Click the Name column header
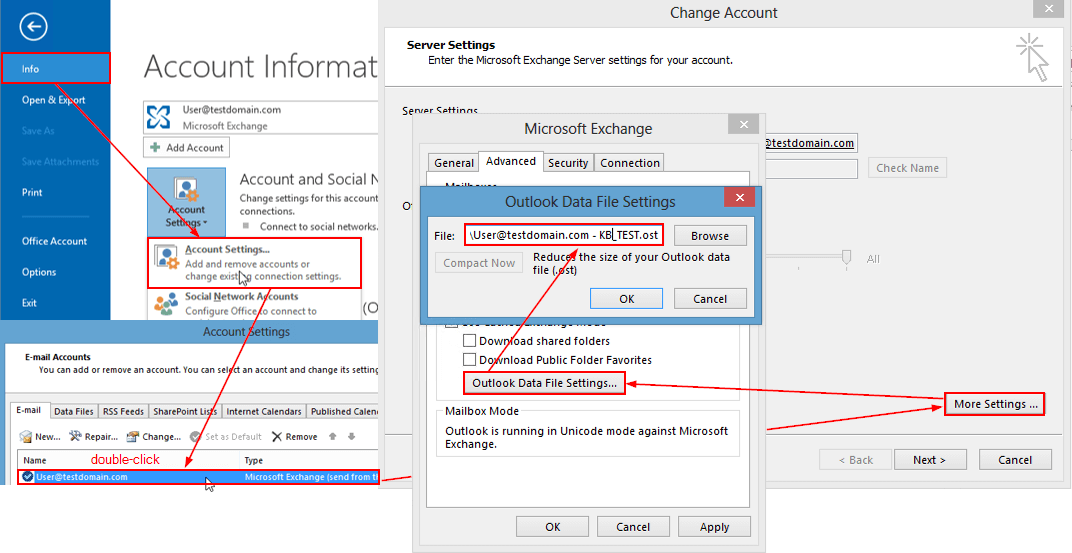Image resolution: width=1072 pixels, height=553 pixels. 129,460
